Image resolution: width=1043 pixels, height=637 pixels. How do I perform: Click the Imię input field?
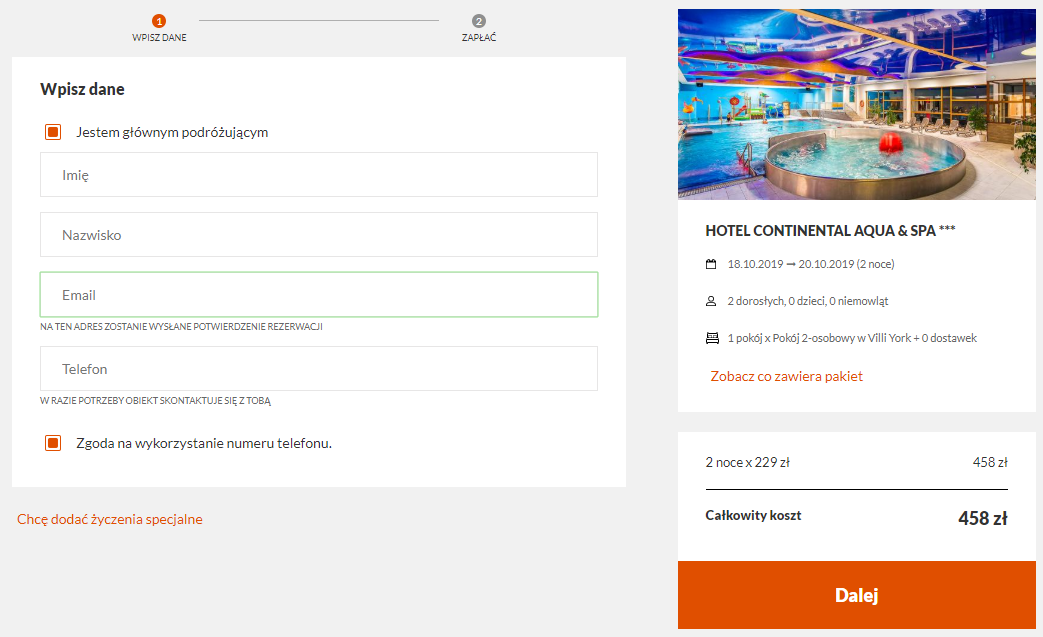click(319, 175)
